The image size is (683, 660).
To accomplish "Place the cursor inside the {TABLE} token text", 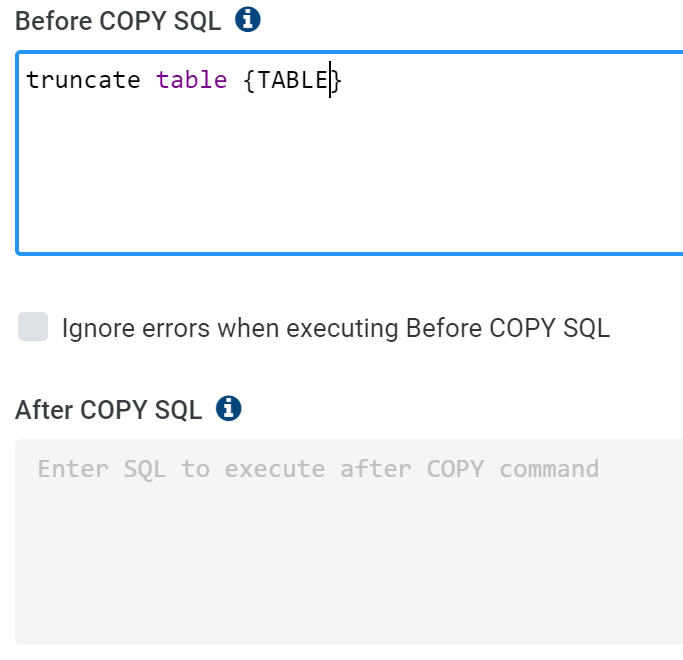I will [293, 80].
